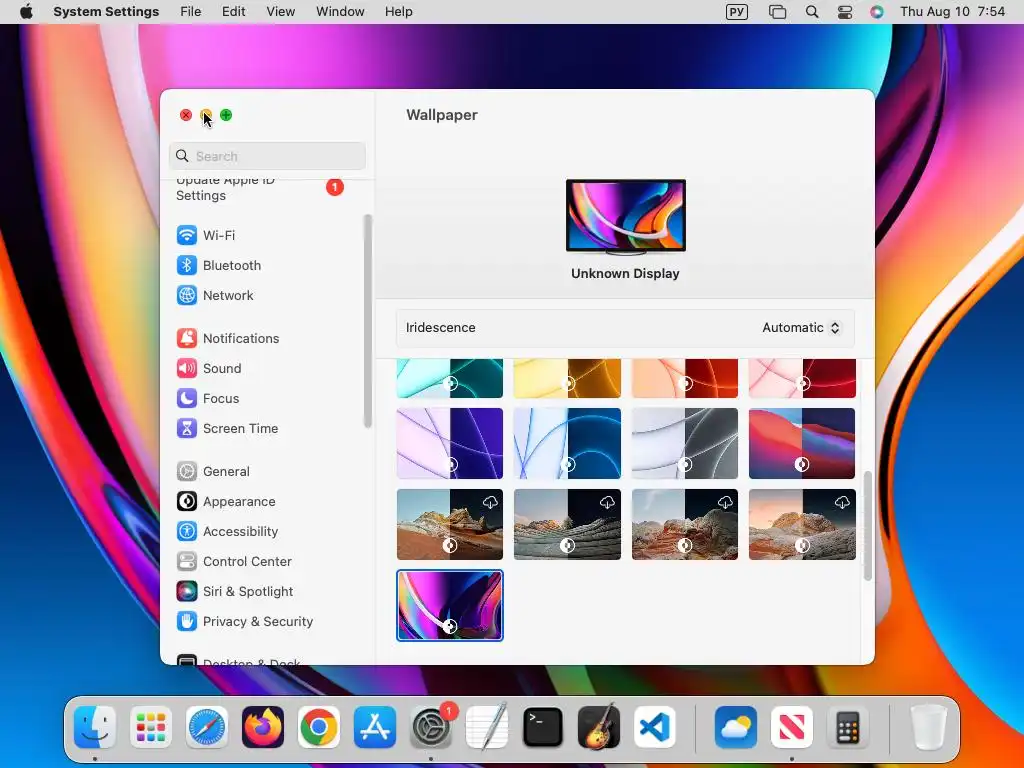Viewport: 1024px width, 768px height.
Task: Open the Edit menu
Action: pyautogui.click(x=234, y=12)
